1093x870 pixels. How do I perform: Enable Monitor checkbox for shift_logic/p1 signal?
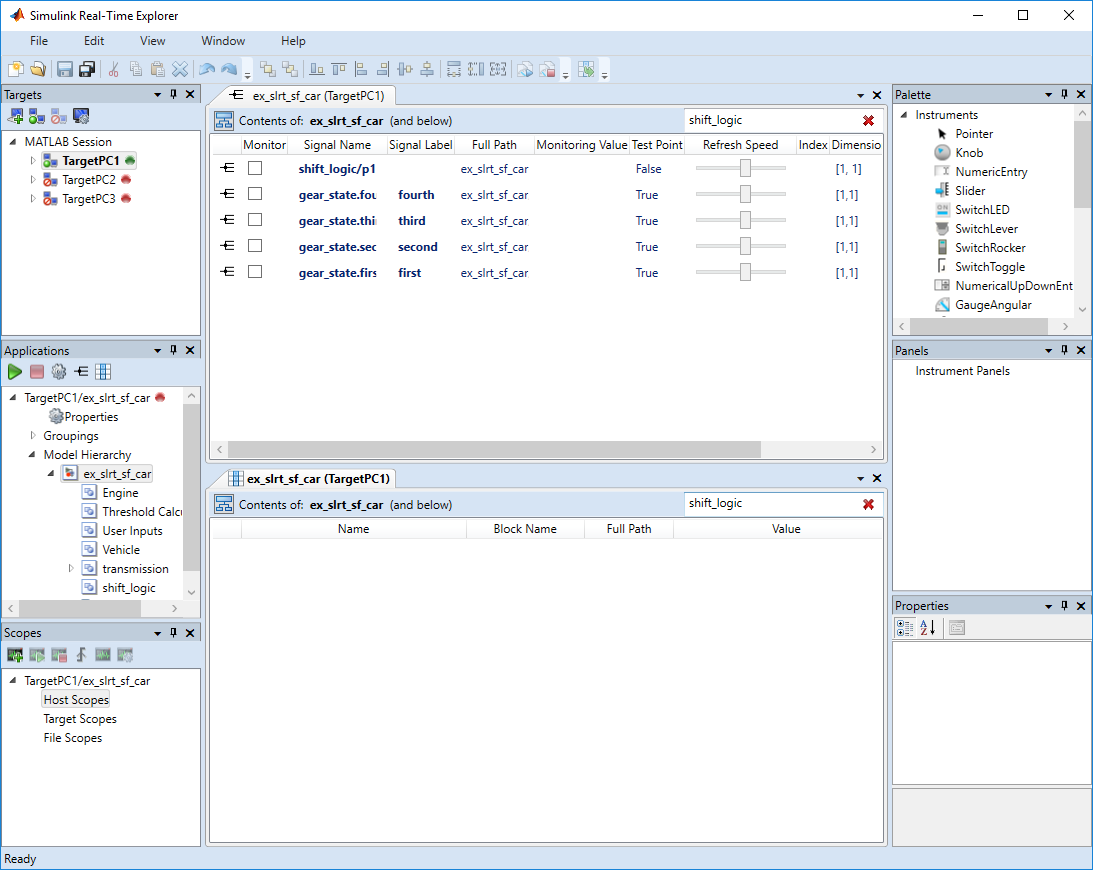point(255,168)
